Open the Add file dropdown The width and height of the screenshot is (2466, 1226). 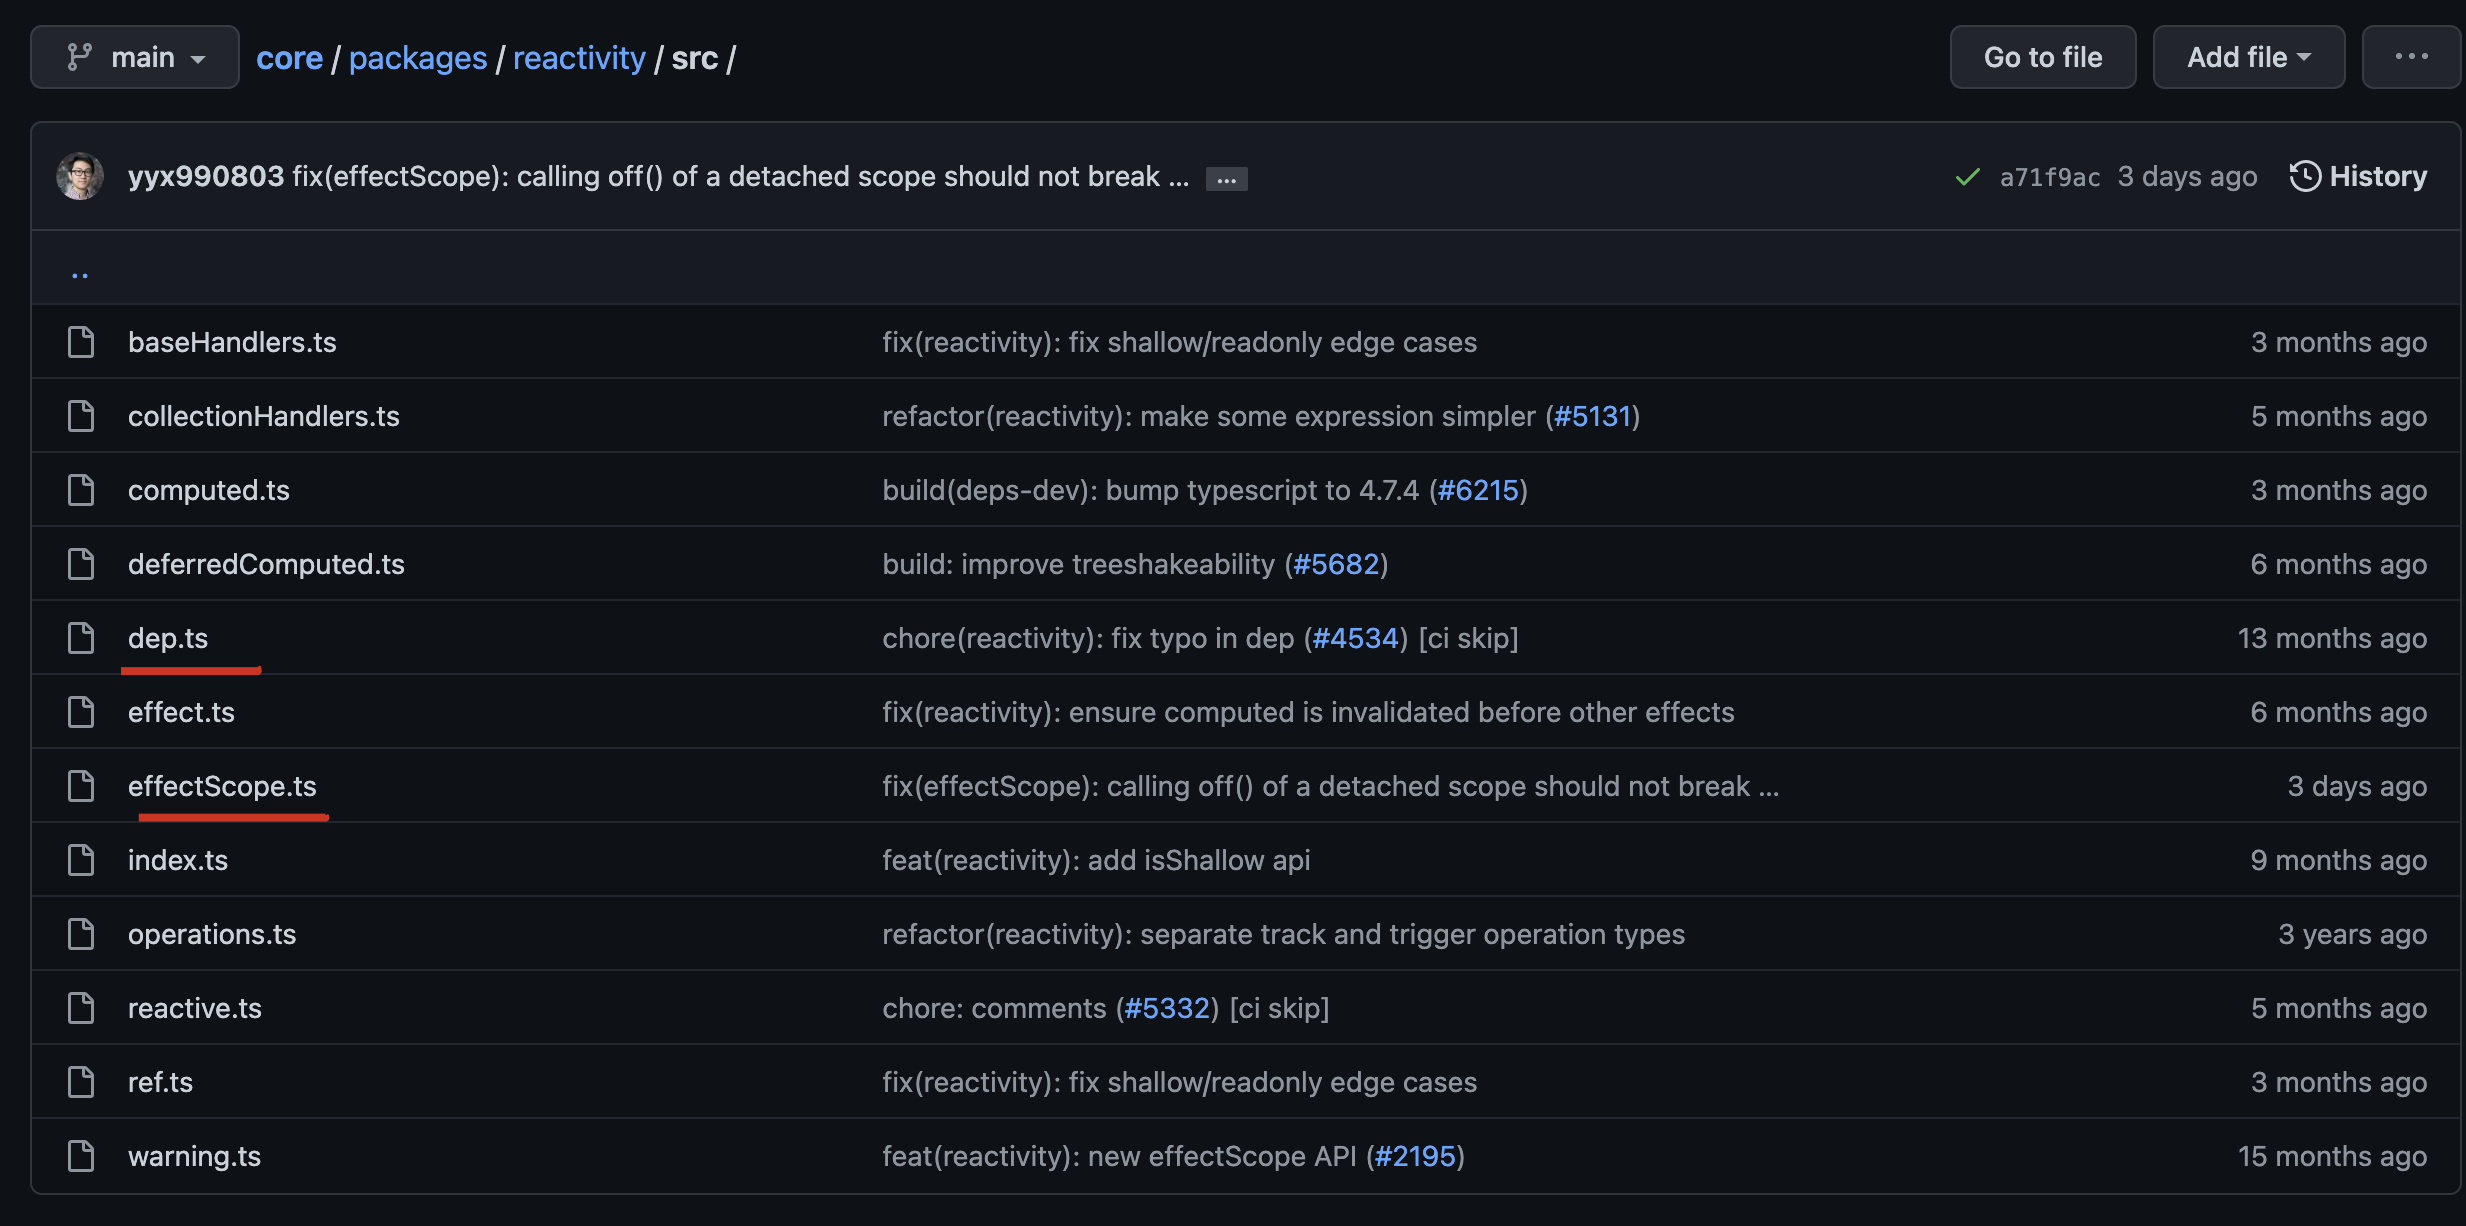pyautogui.click(x=2248, y=57)
